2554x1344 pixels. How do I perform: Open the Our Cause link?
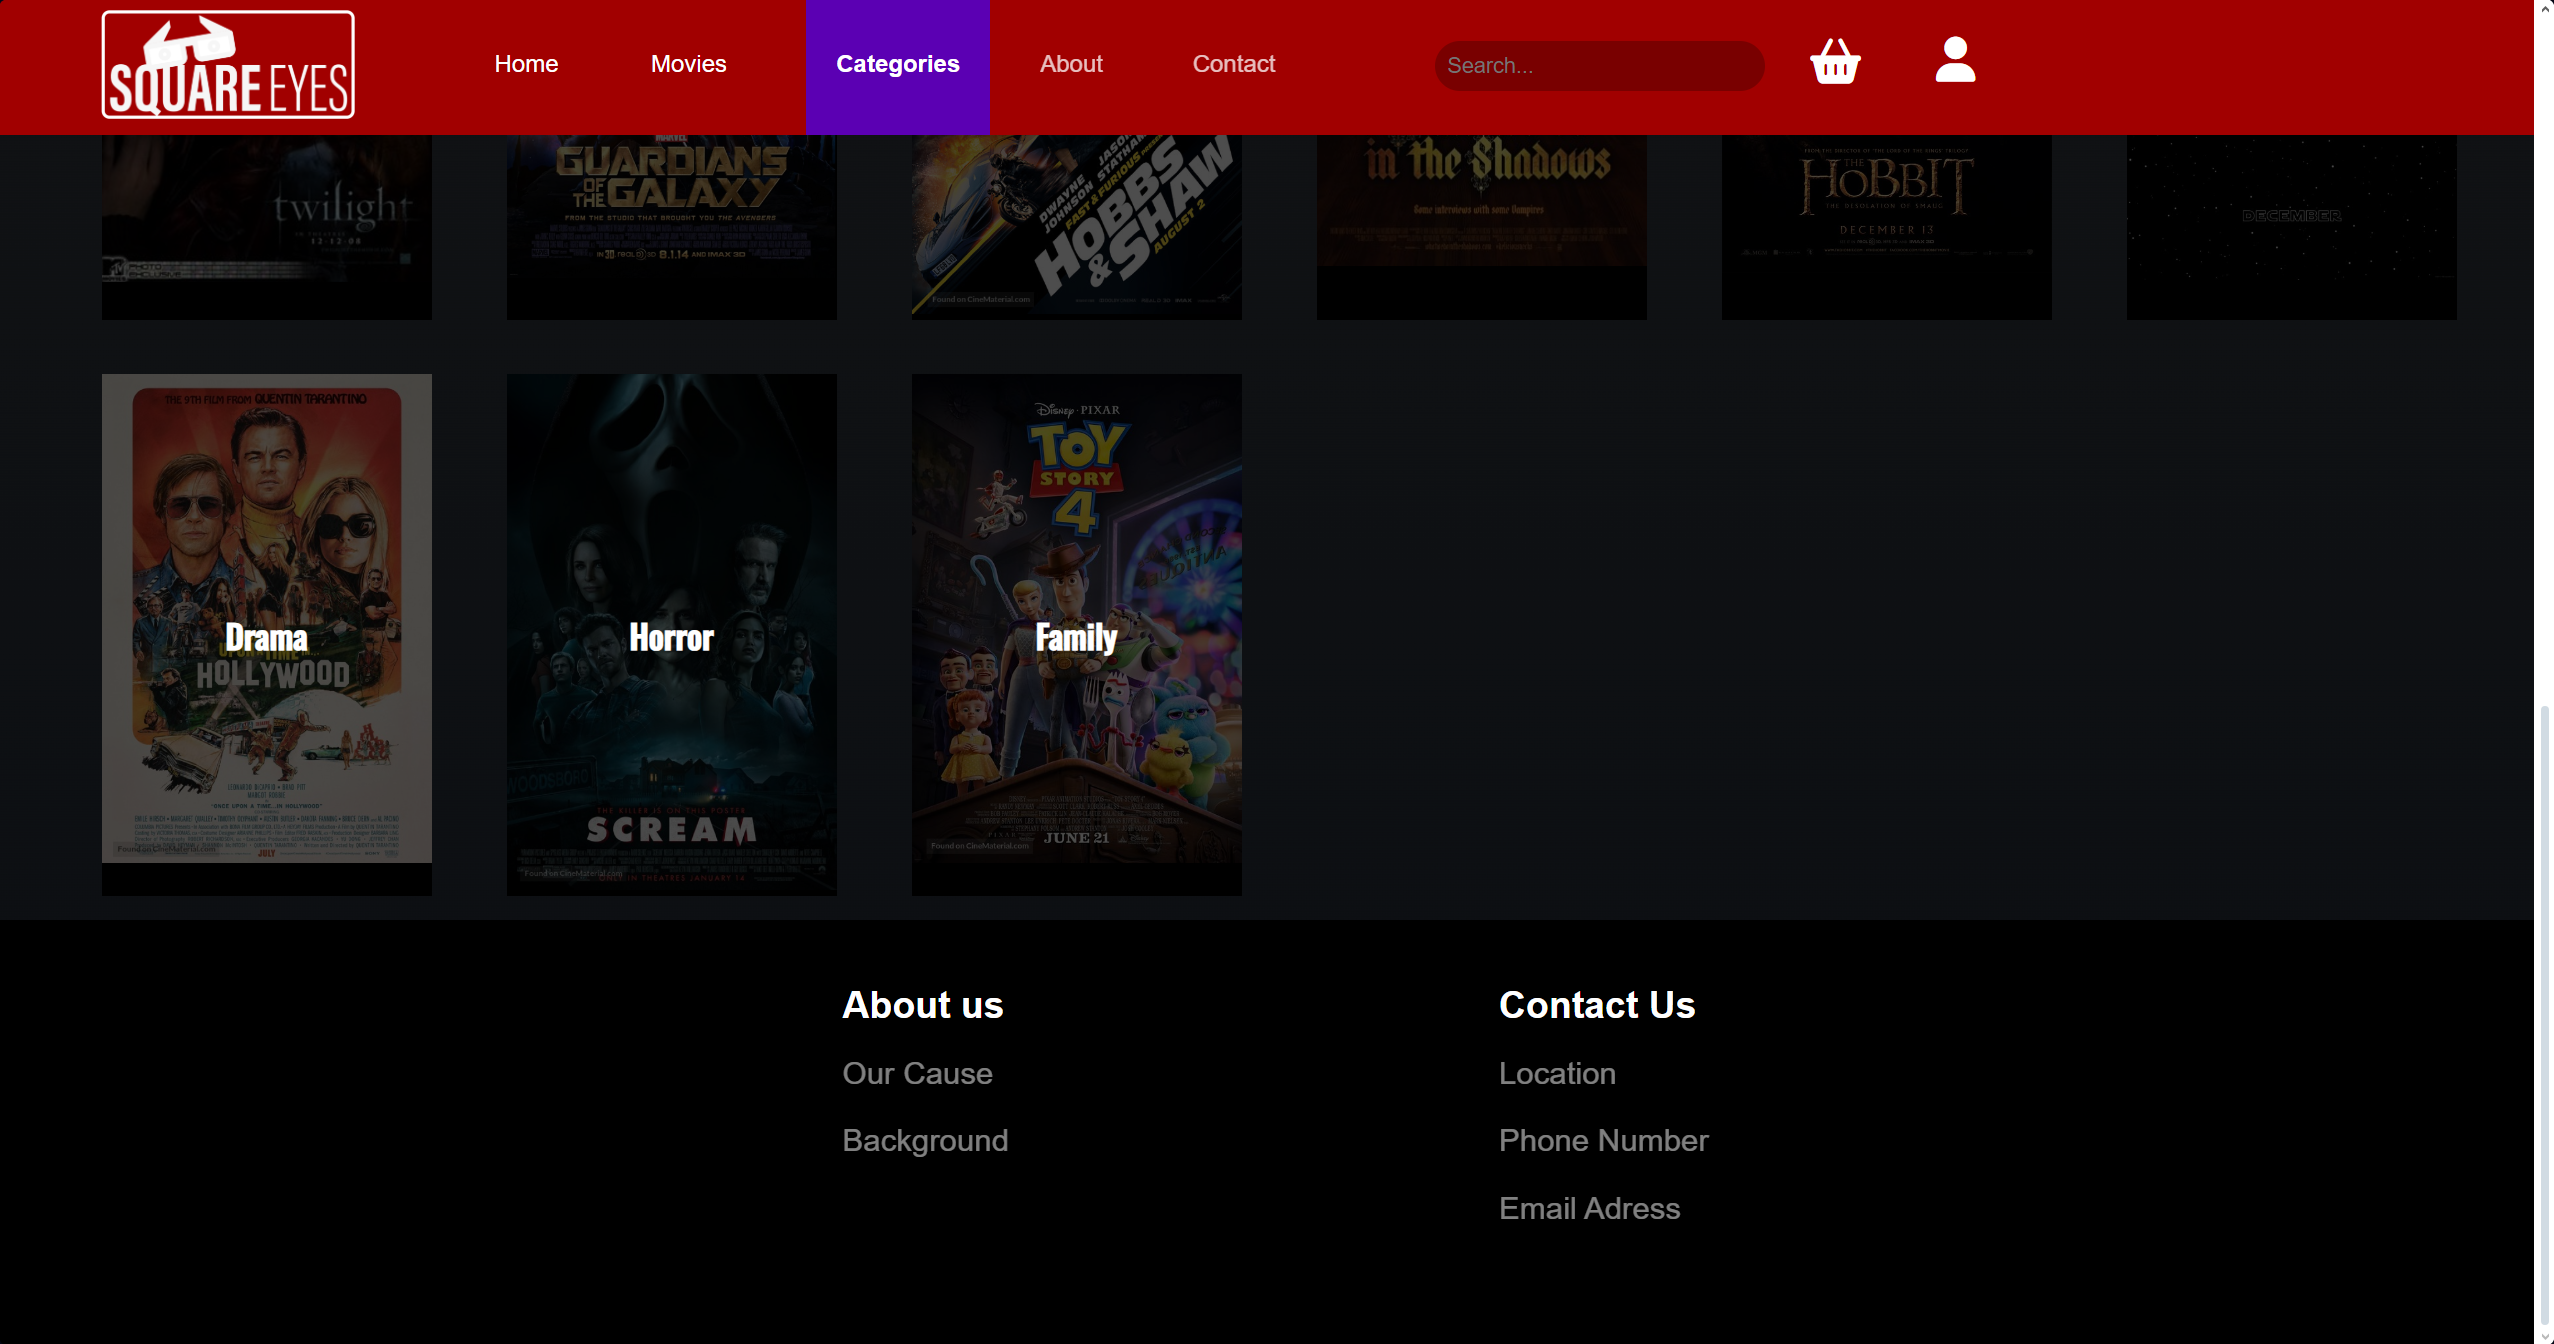click(x=917, y=1073)
